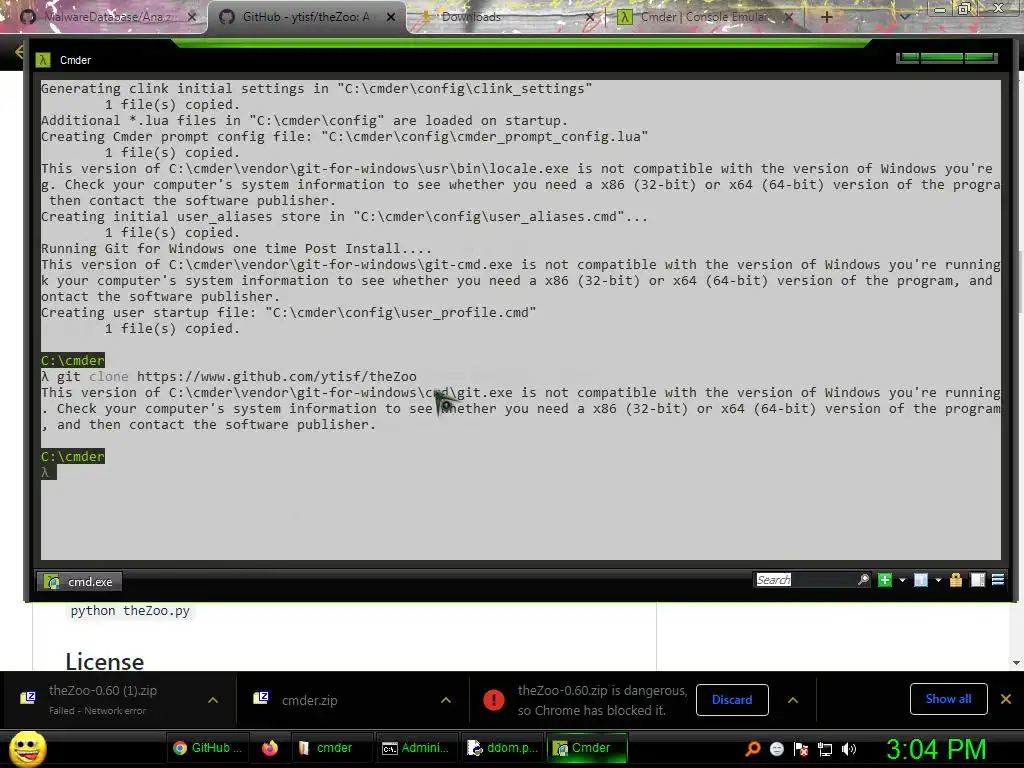
Task: Open the volume speaker tray icon
Action: [849, 749]
